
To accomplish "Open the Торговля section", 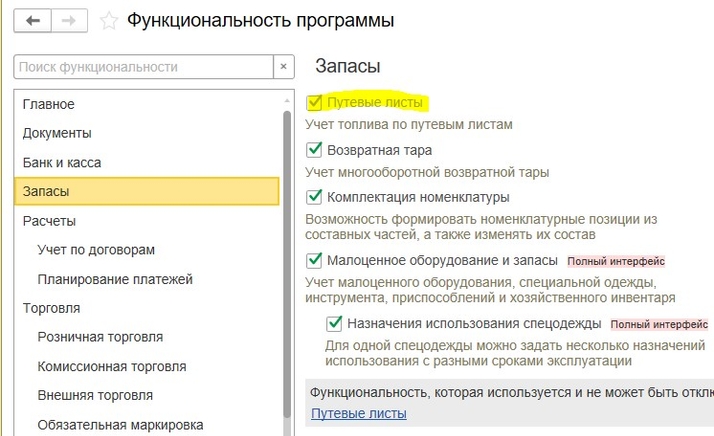I will click(x=52, y=308).
